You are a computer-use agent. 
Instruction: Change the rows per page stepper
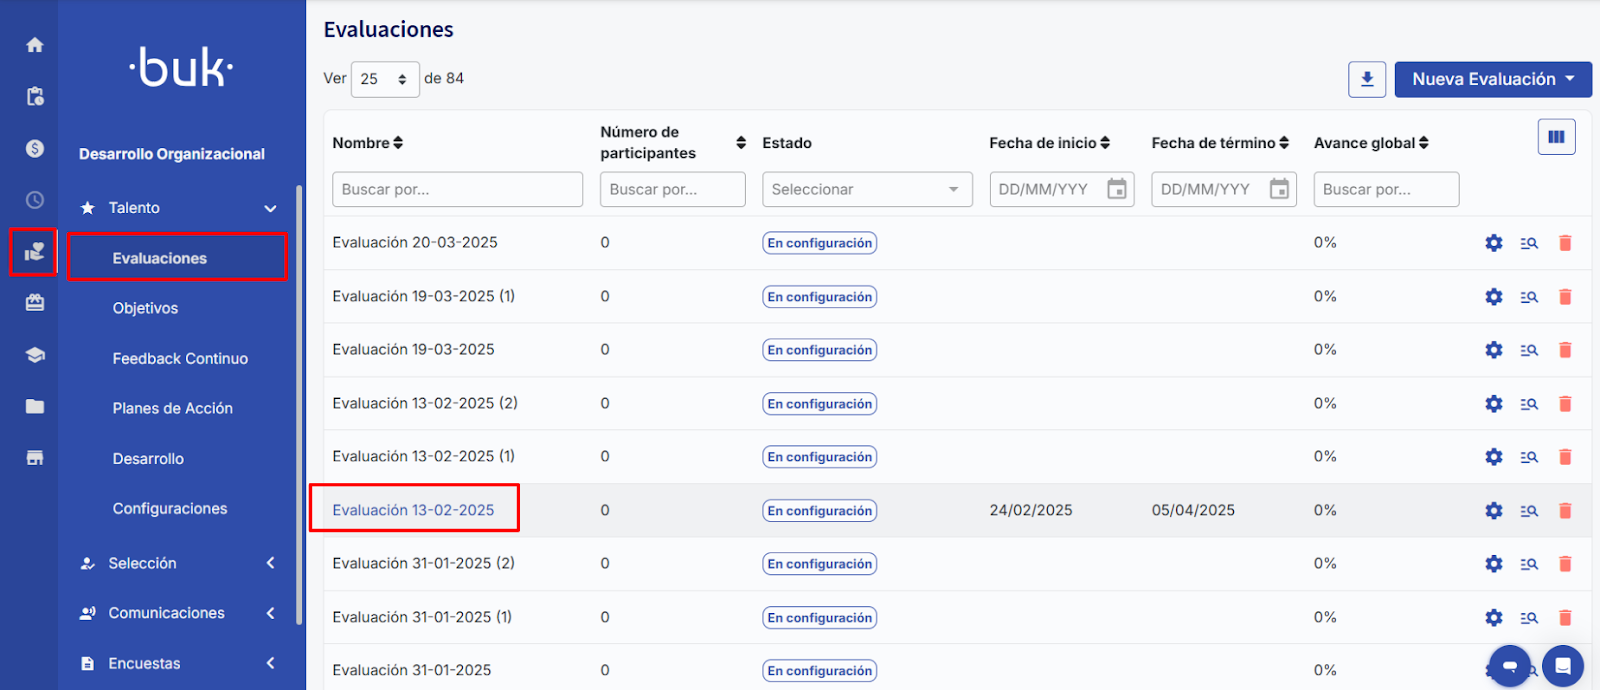pos(385,79)
